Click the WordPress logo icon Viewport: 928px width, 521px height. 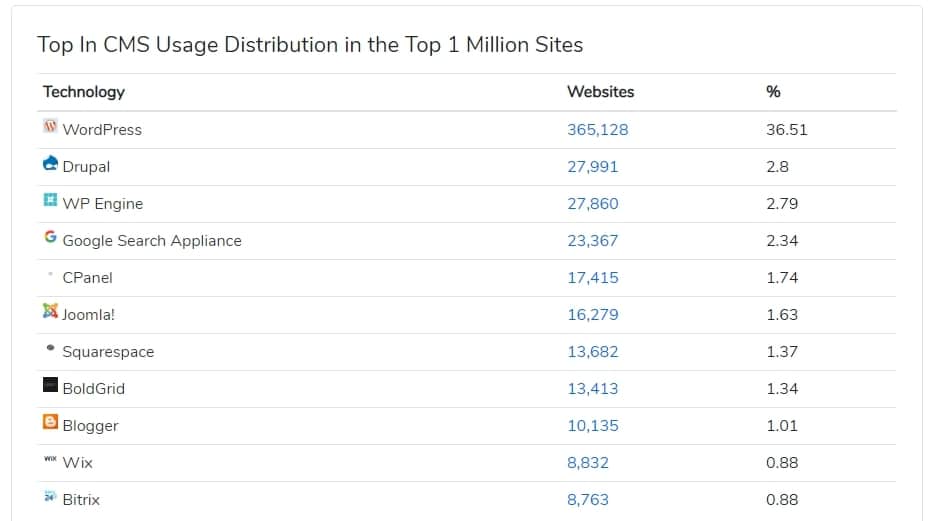tap(50, 126)
